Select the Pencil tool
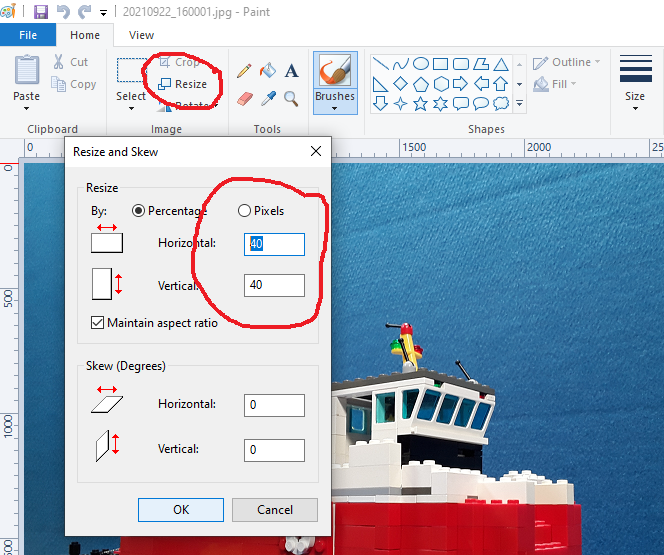This screenshot has height=555, width=664. click(243, 71)
